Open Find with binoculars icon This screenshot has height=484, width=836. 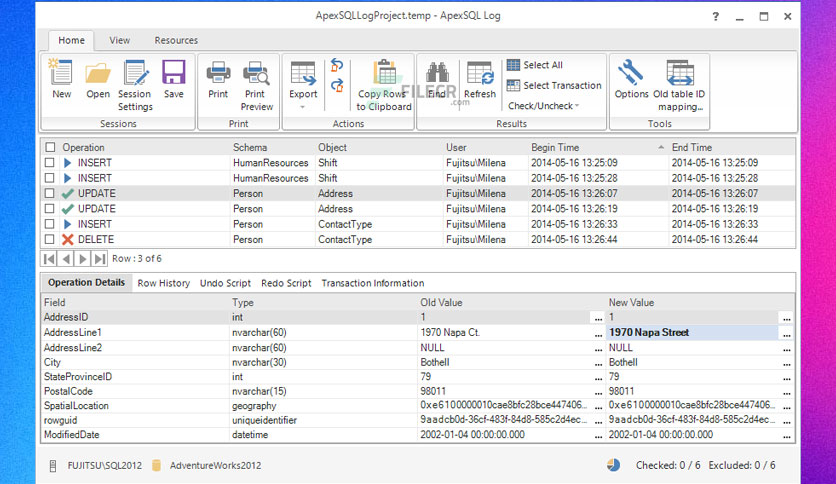[x=437, y=80]
